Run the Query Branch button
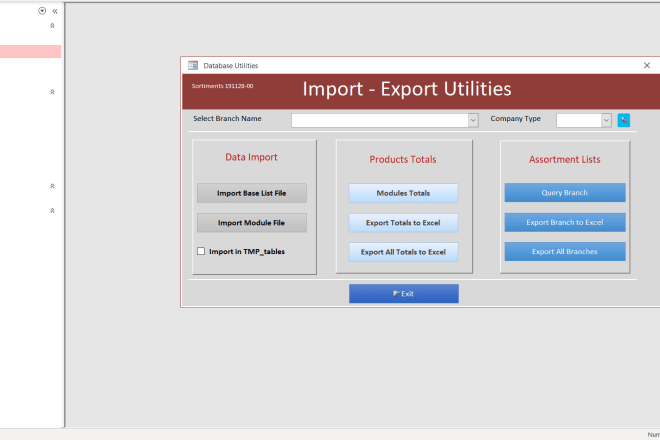The image size is (660, 440). click(564, 193)
